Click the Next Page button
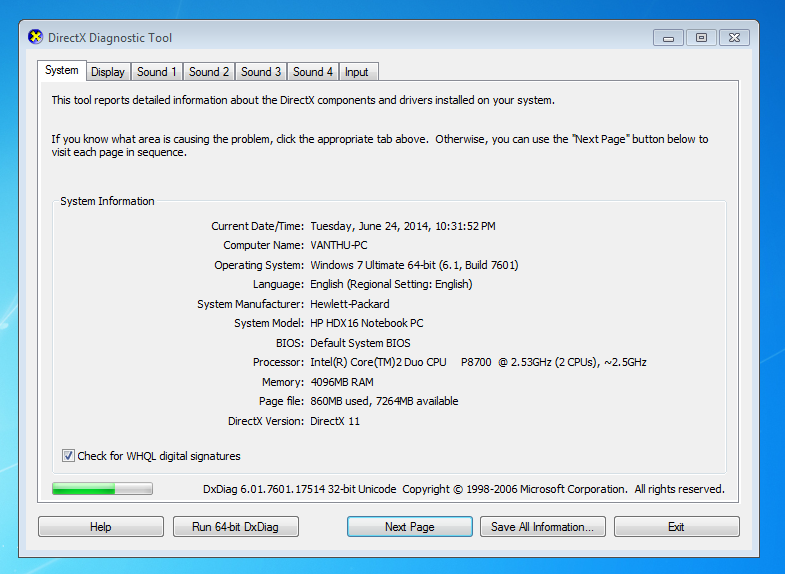This screenshot has width=785, height=574. (x=409, y=527)
